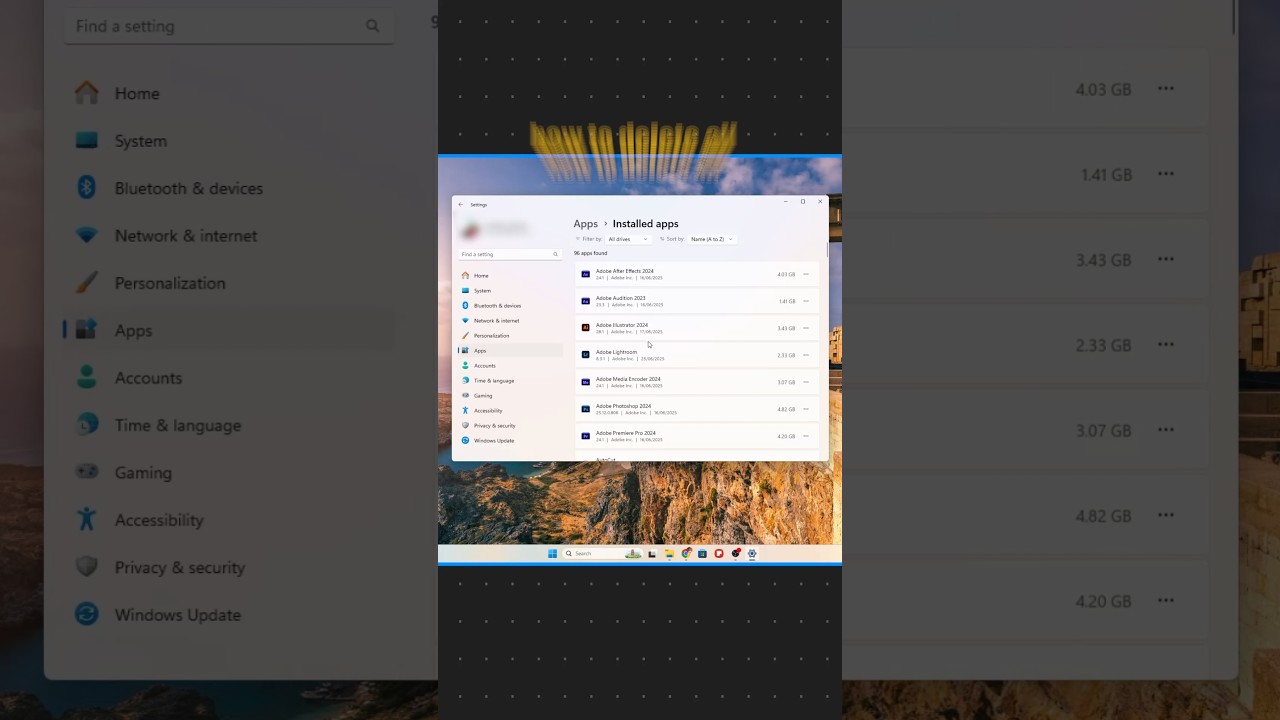Click the foreground window's 4.03 GB size text
Viewport: 1280px width, 720px height.
(x=786, y=274)
